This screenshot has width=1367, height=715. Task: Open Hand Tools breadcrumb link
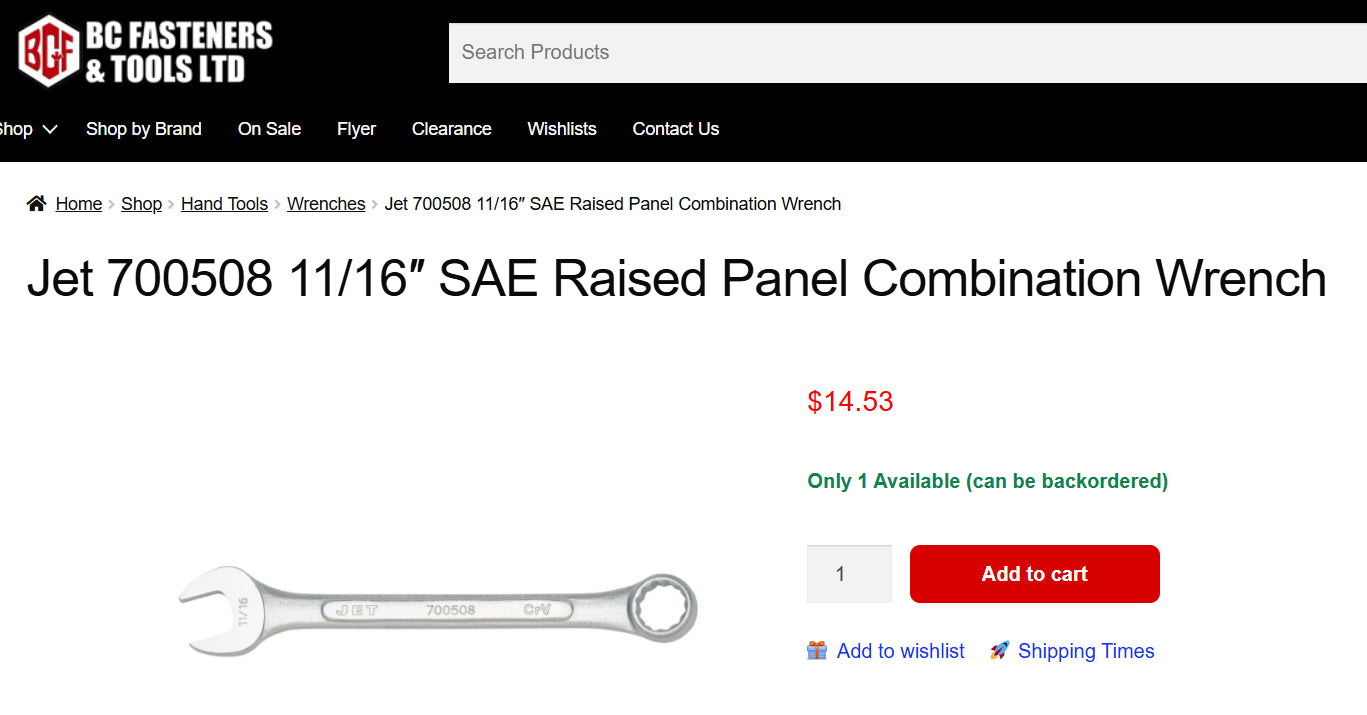point(224,204)
